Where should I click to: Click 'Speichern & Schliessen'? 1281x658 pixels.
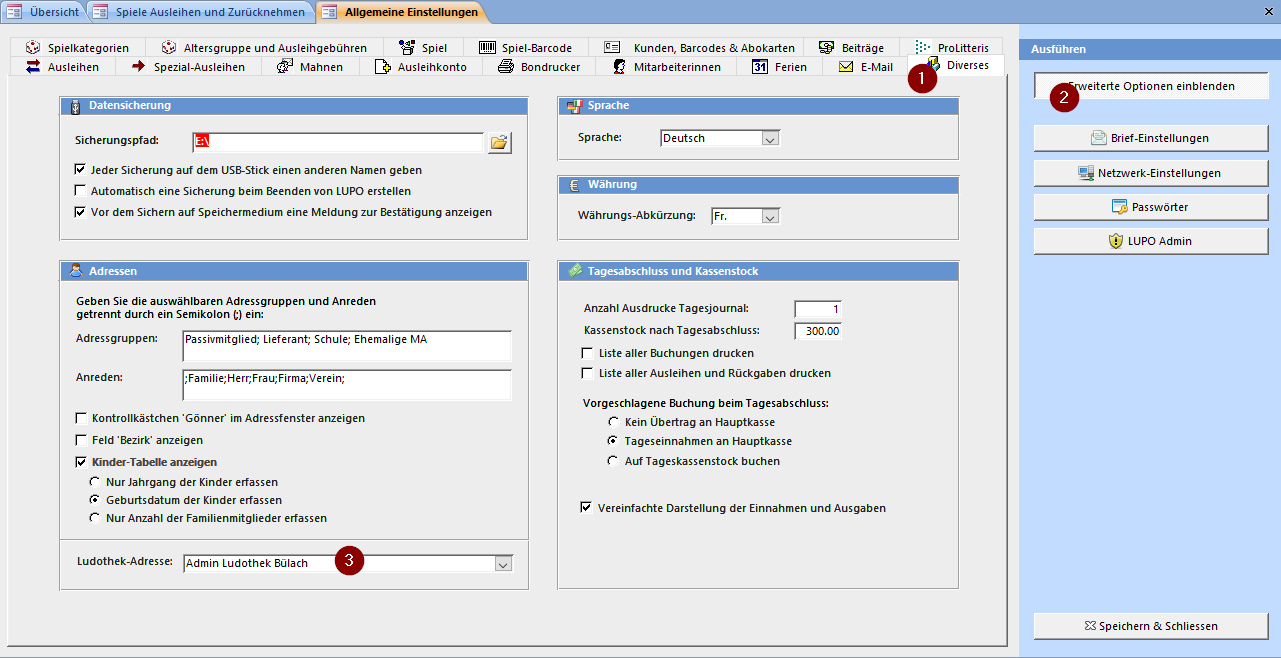1151,626
